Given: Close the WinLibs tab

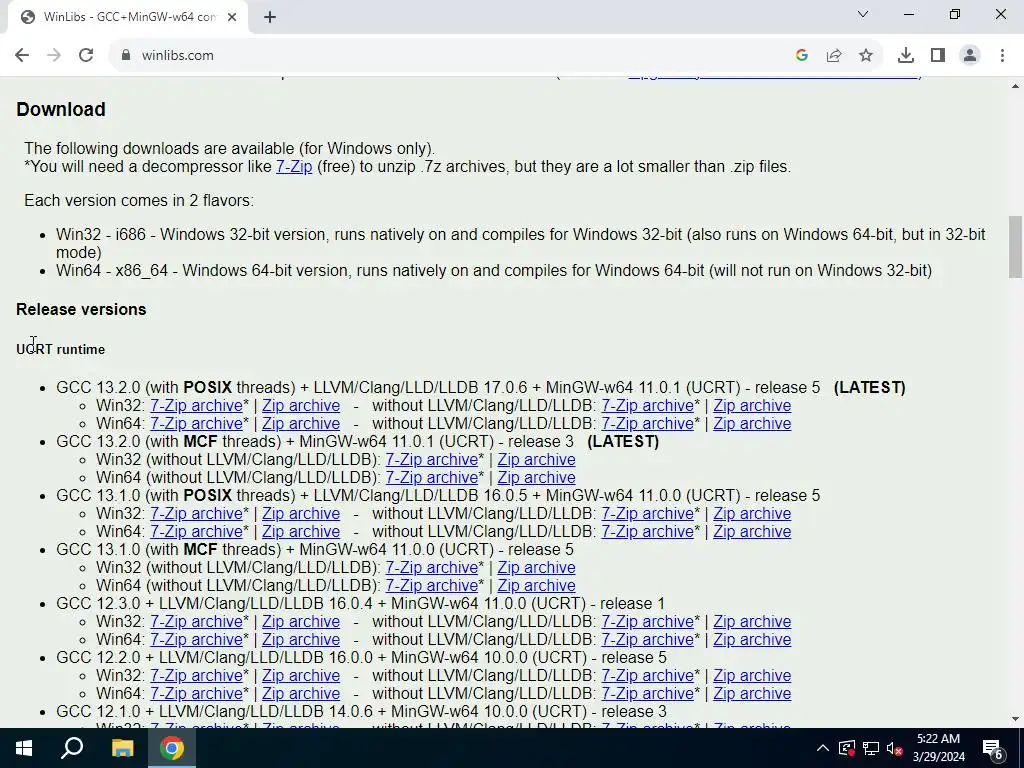Looking at the screenshot, I should pyautogui.click(x=232, y=17).
